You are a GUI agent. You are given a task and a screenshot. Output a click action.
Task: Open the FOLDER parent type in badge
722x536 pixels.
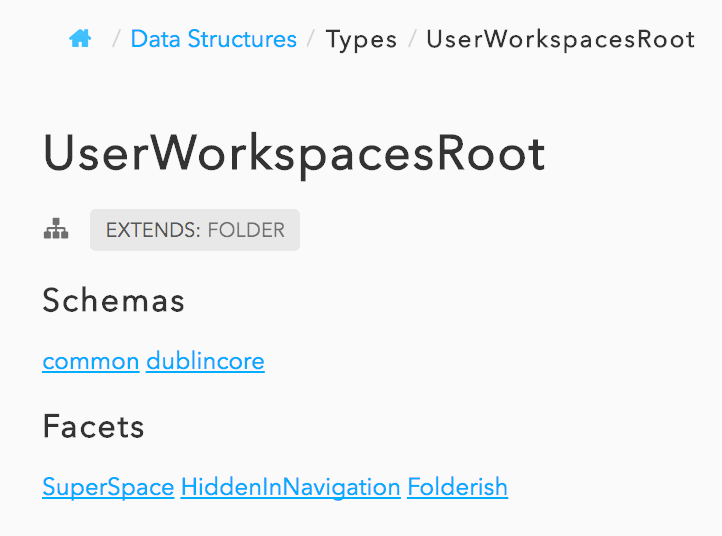coord(246,230)
